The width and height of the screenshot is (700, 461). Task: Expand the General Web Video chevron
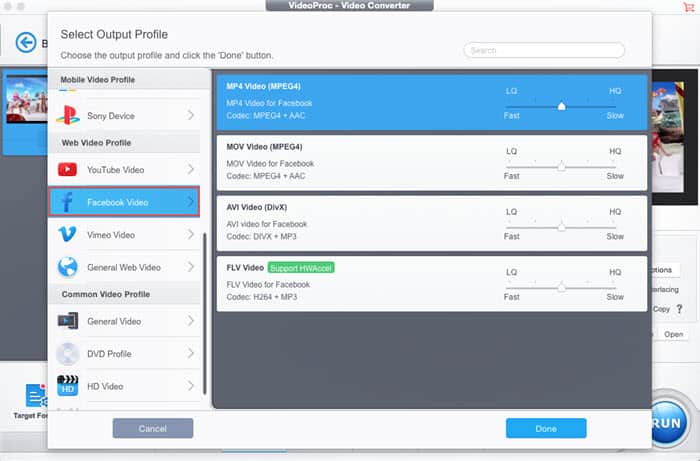pos(191,267)
